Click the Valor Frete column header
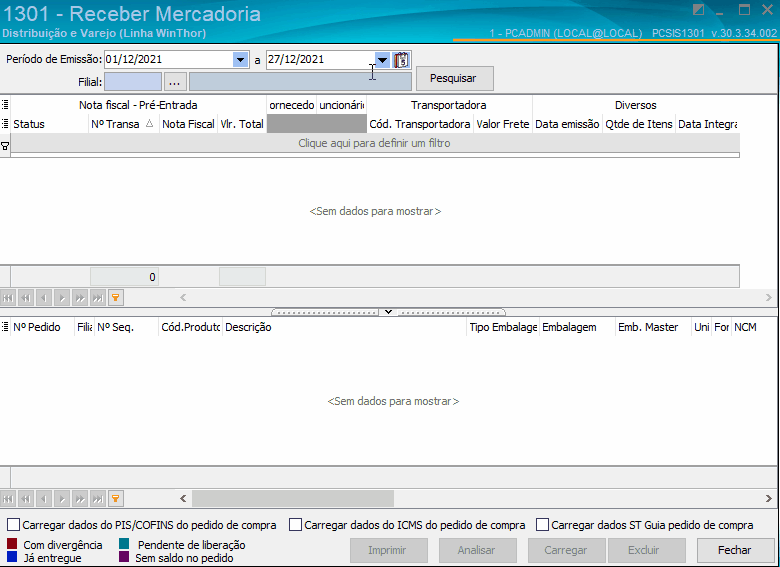 502,124
